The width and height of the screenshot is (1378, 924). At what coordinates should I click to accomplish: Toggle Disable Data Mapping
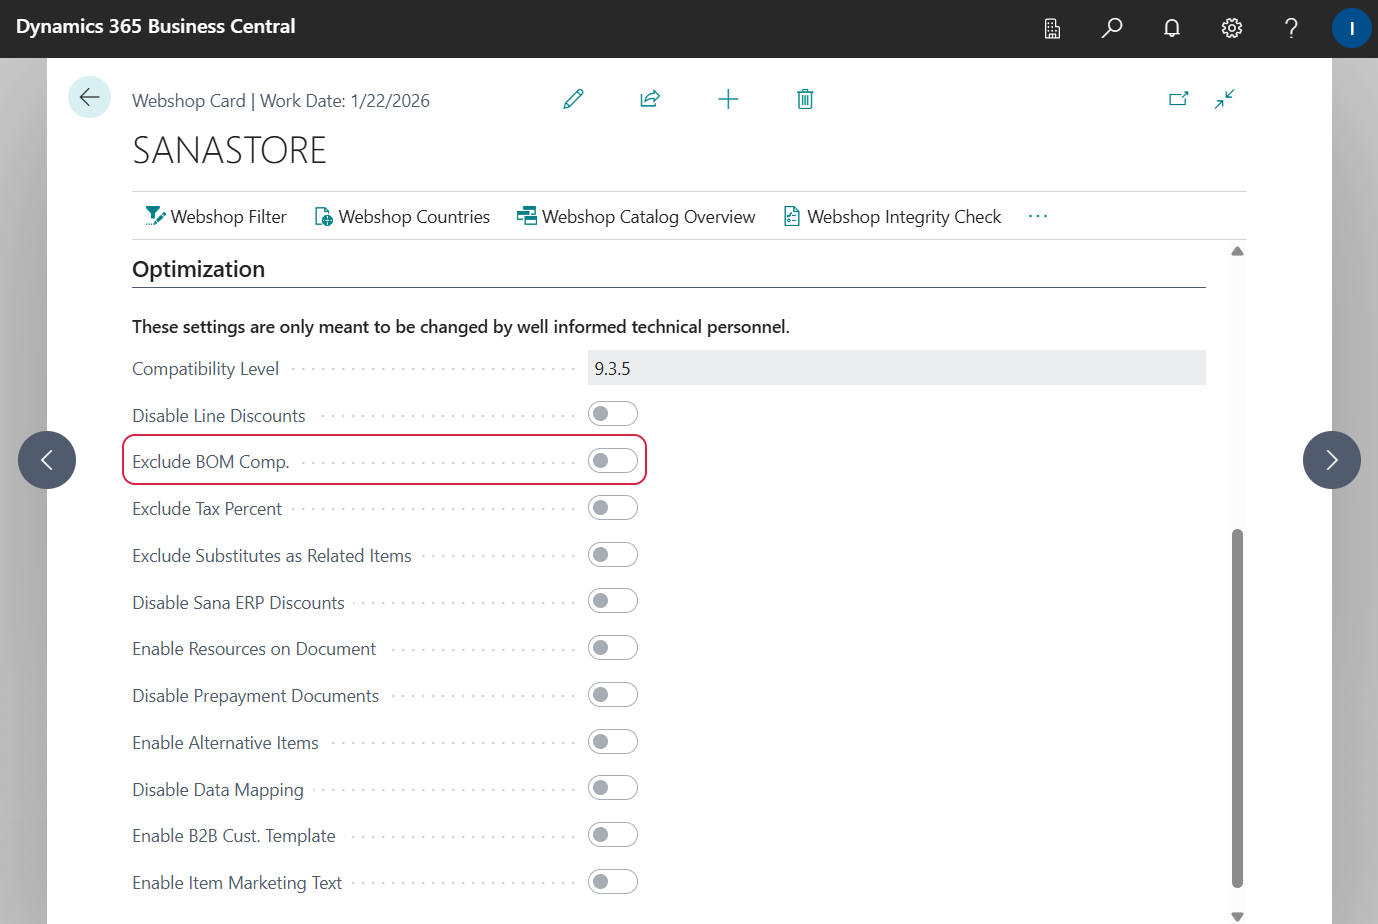pos(613,788)
